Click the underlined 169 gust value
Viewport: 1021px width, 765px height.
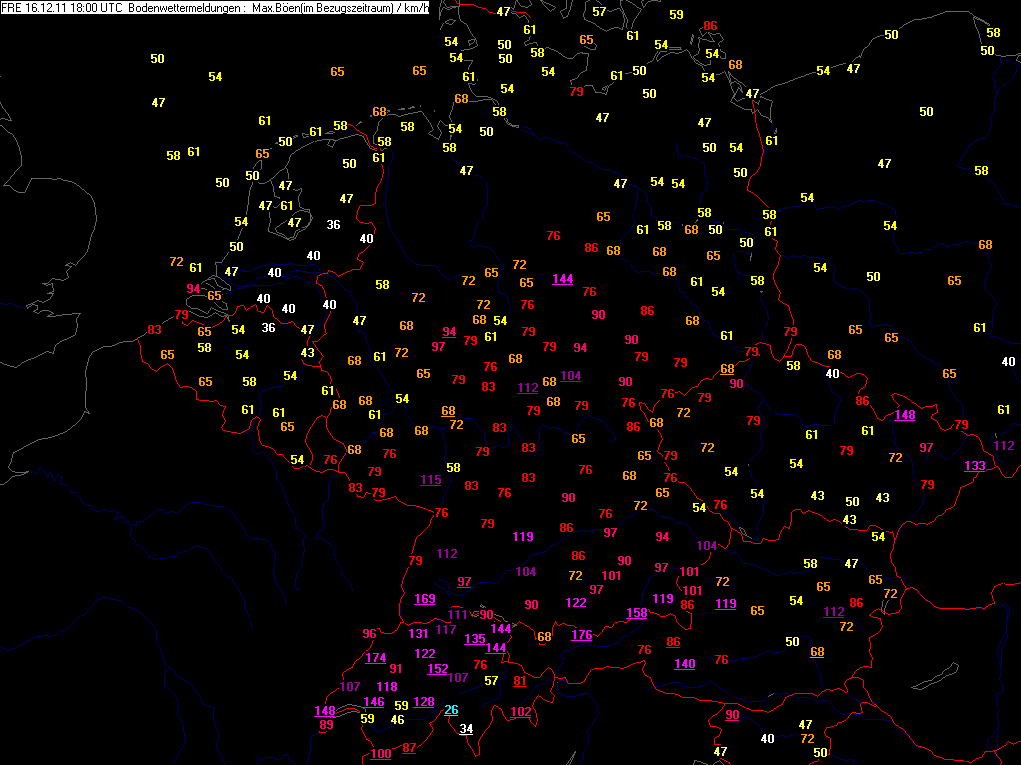(425, 599)
